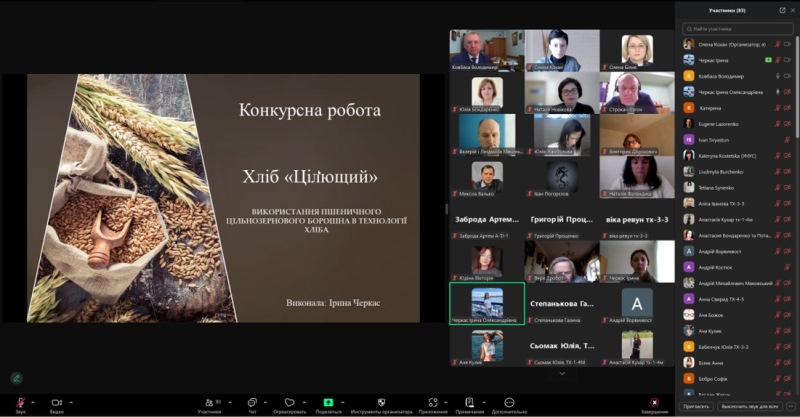Click Катерина's orange K avatar
This screenshot has height=417, width=800.
pyautogui.click(x=689, y=108)
